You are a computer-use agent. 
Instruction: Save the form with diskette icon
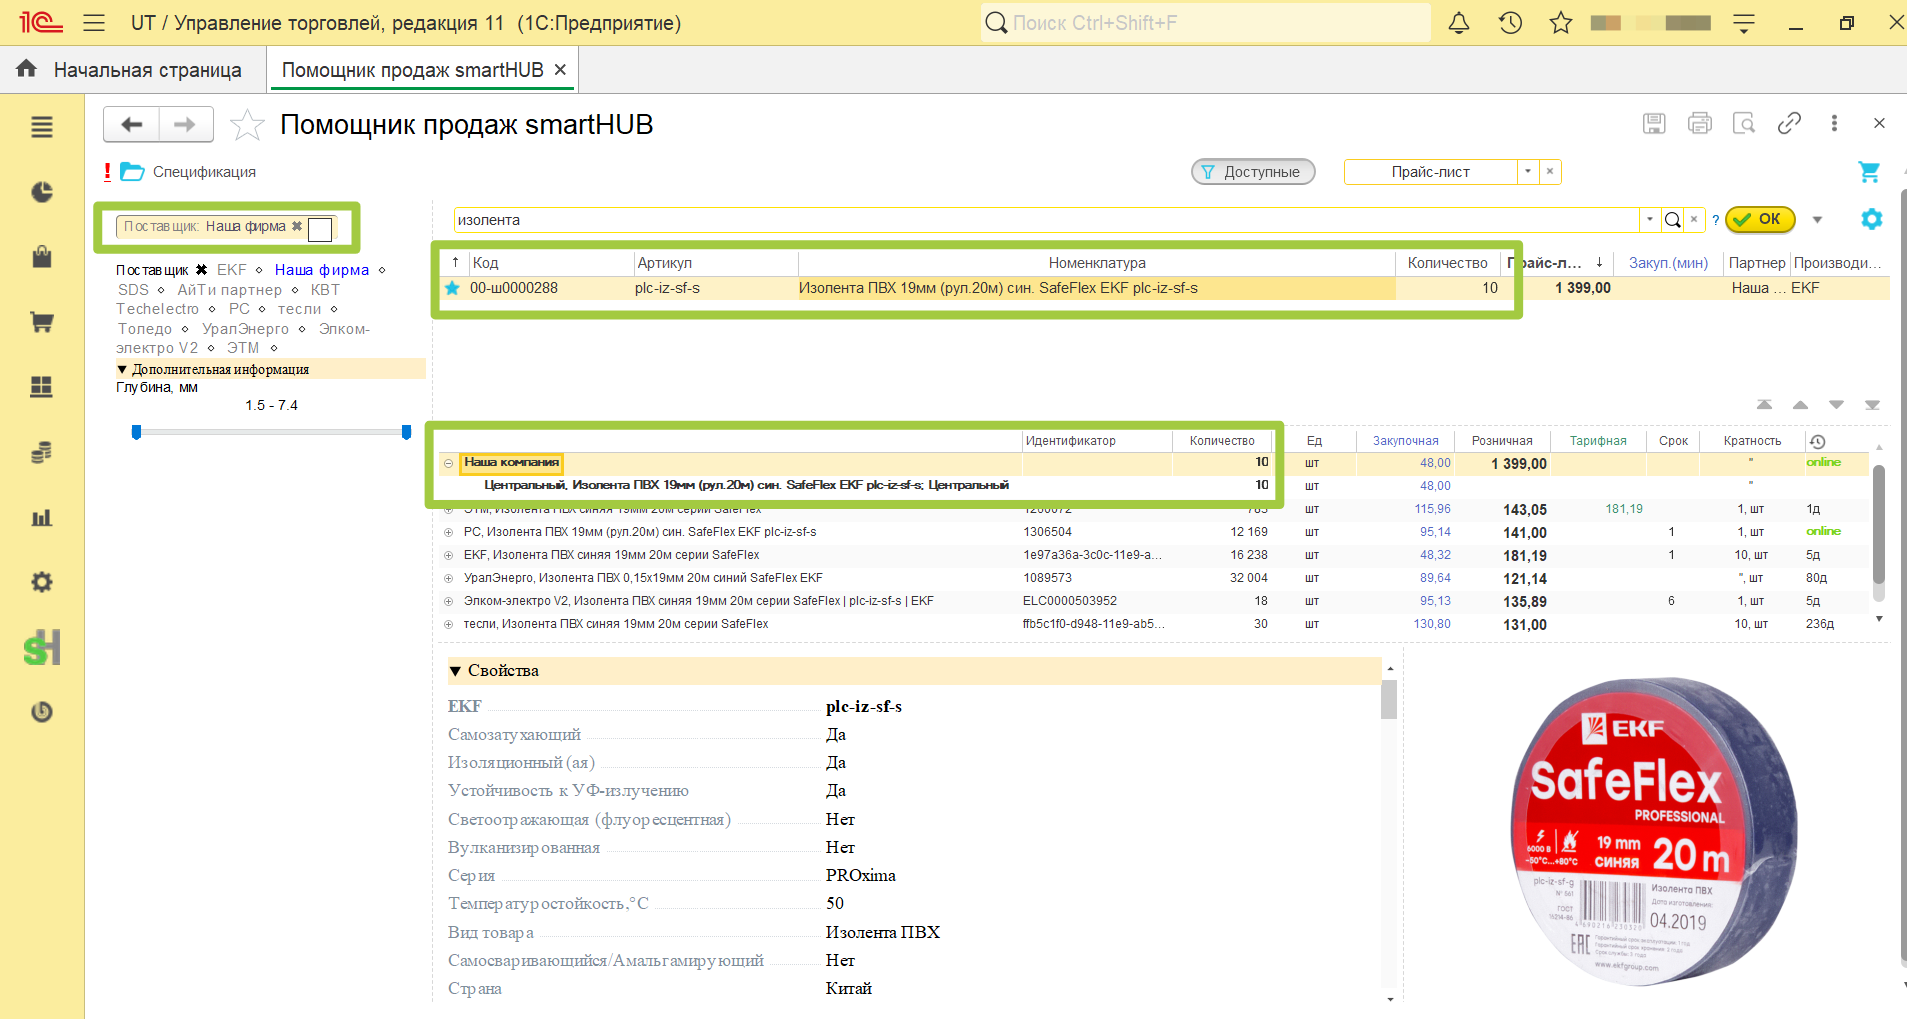click(x=1654, y=123)
